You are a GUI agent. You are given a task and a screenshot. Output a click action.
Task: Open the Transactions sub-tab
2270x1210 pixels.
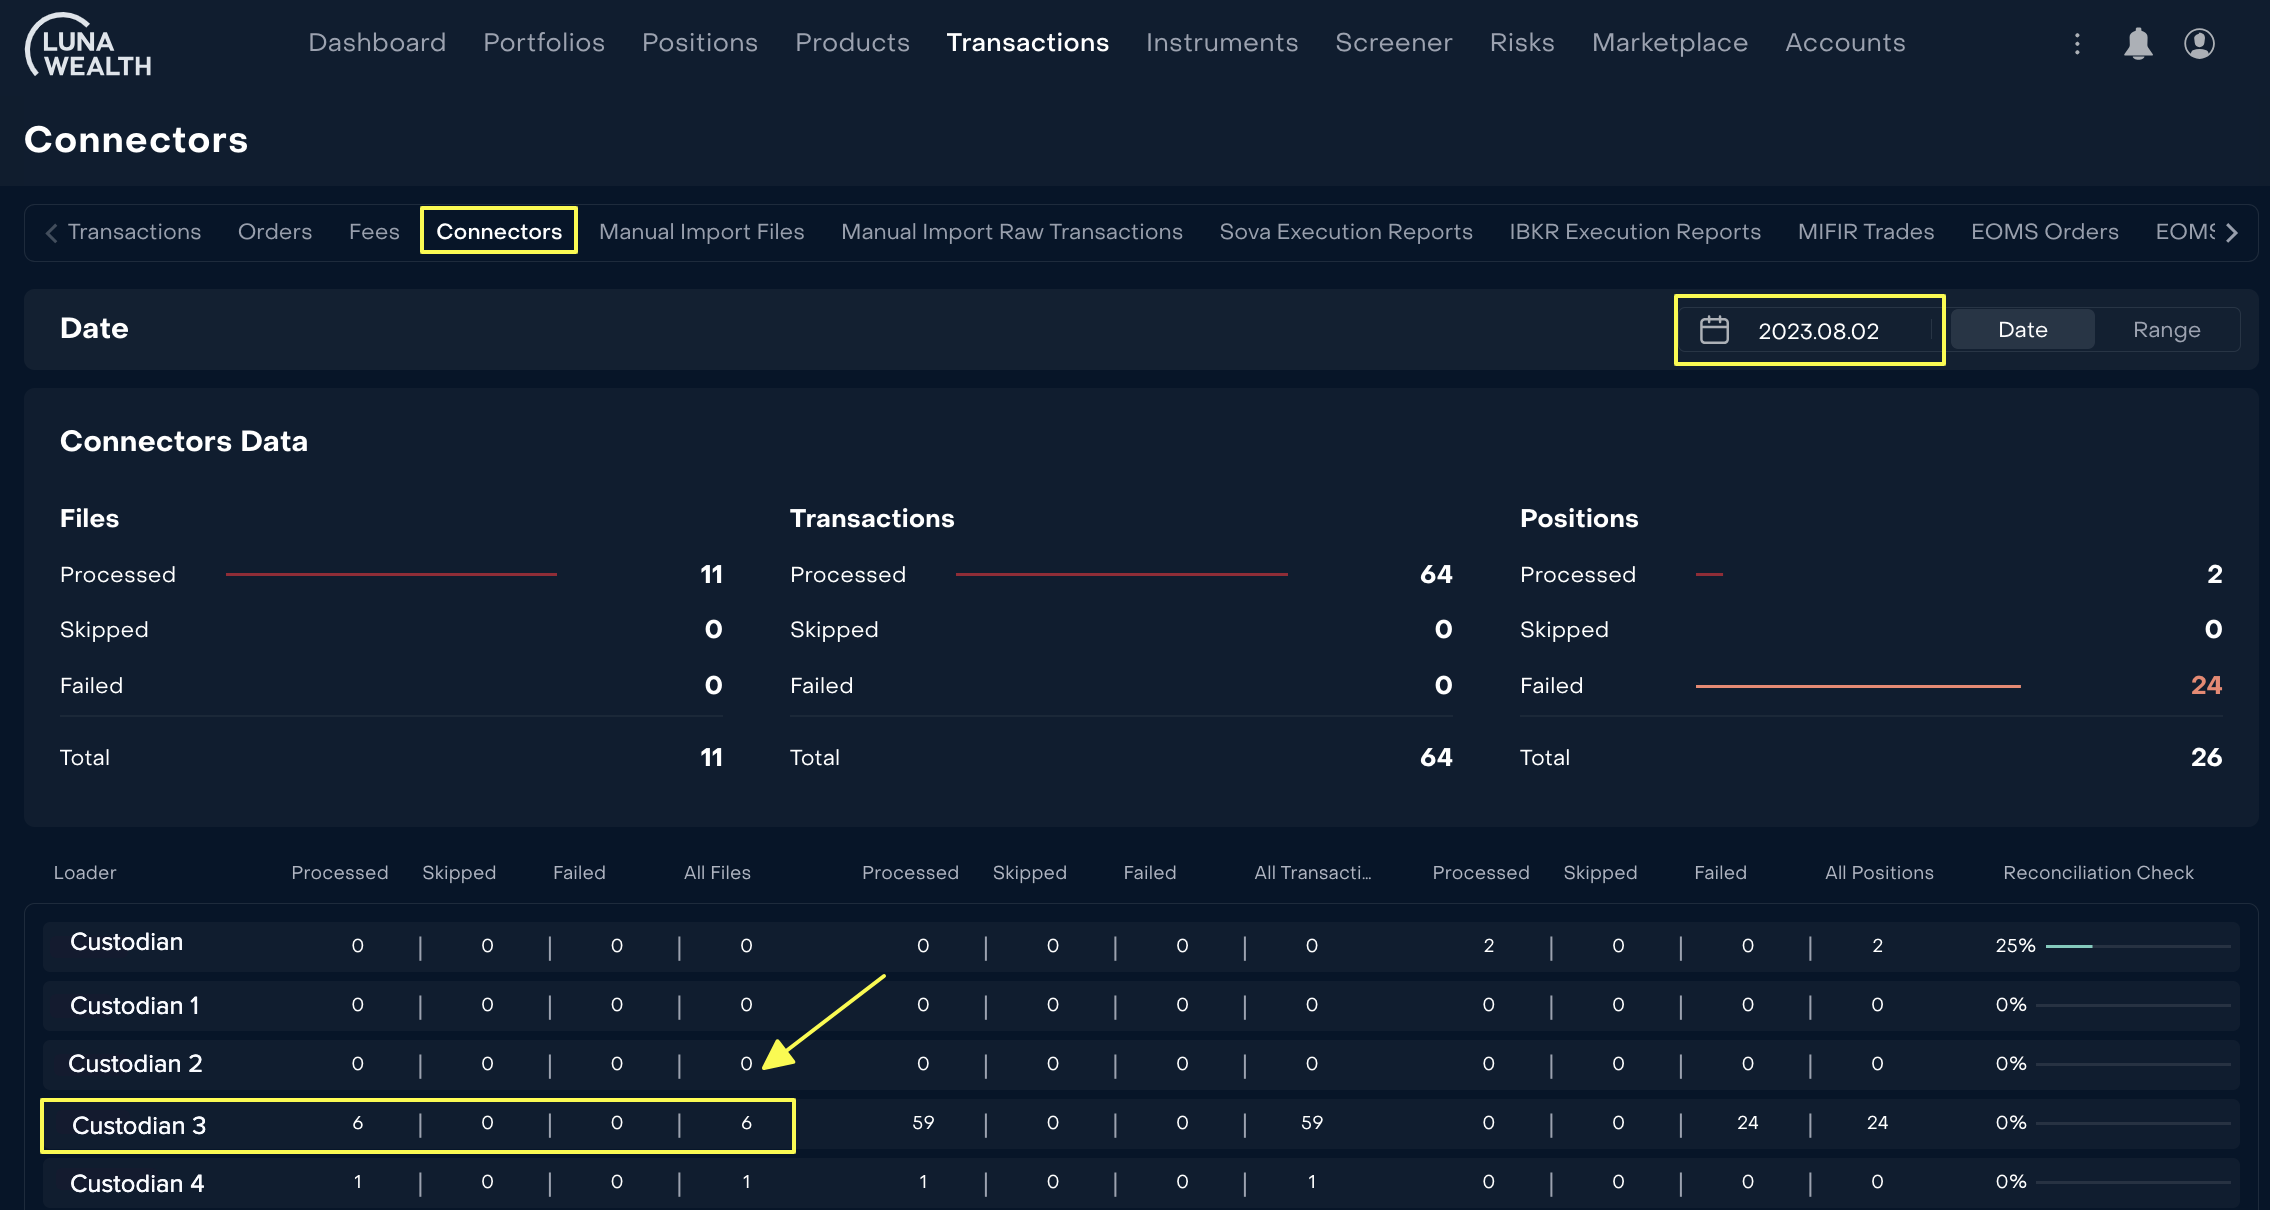point(134,232)
